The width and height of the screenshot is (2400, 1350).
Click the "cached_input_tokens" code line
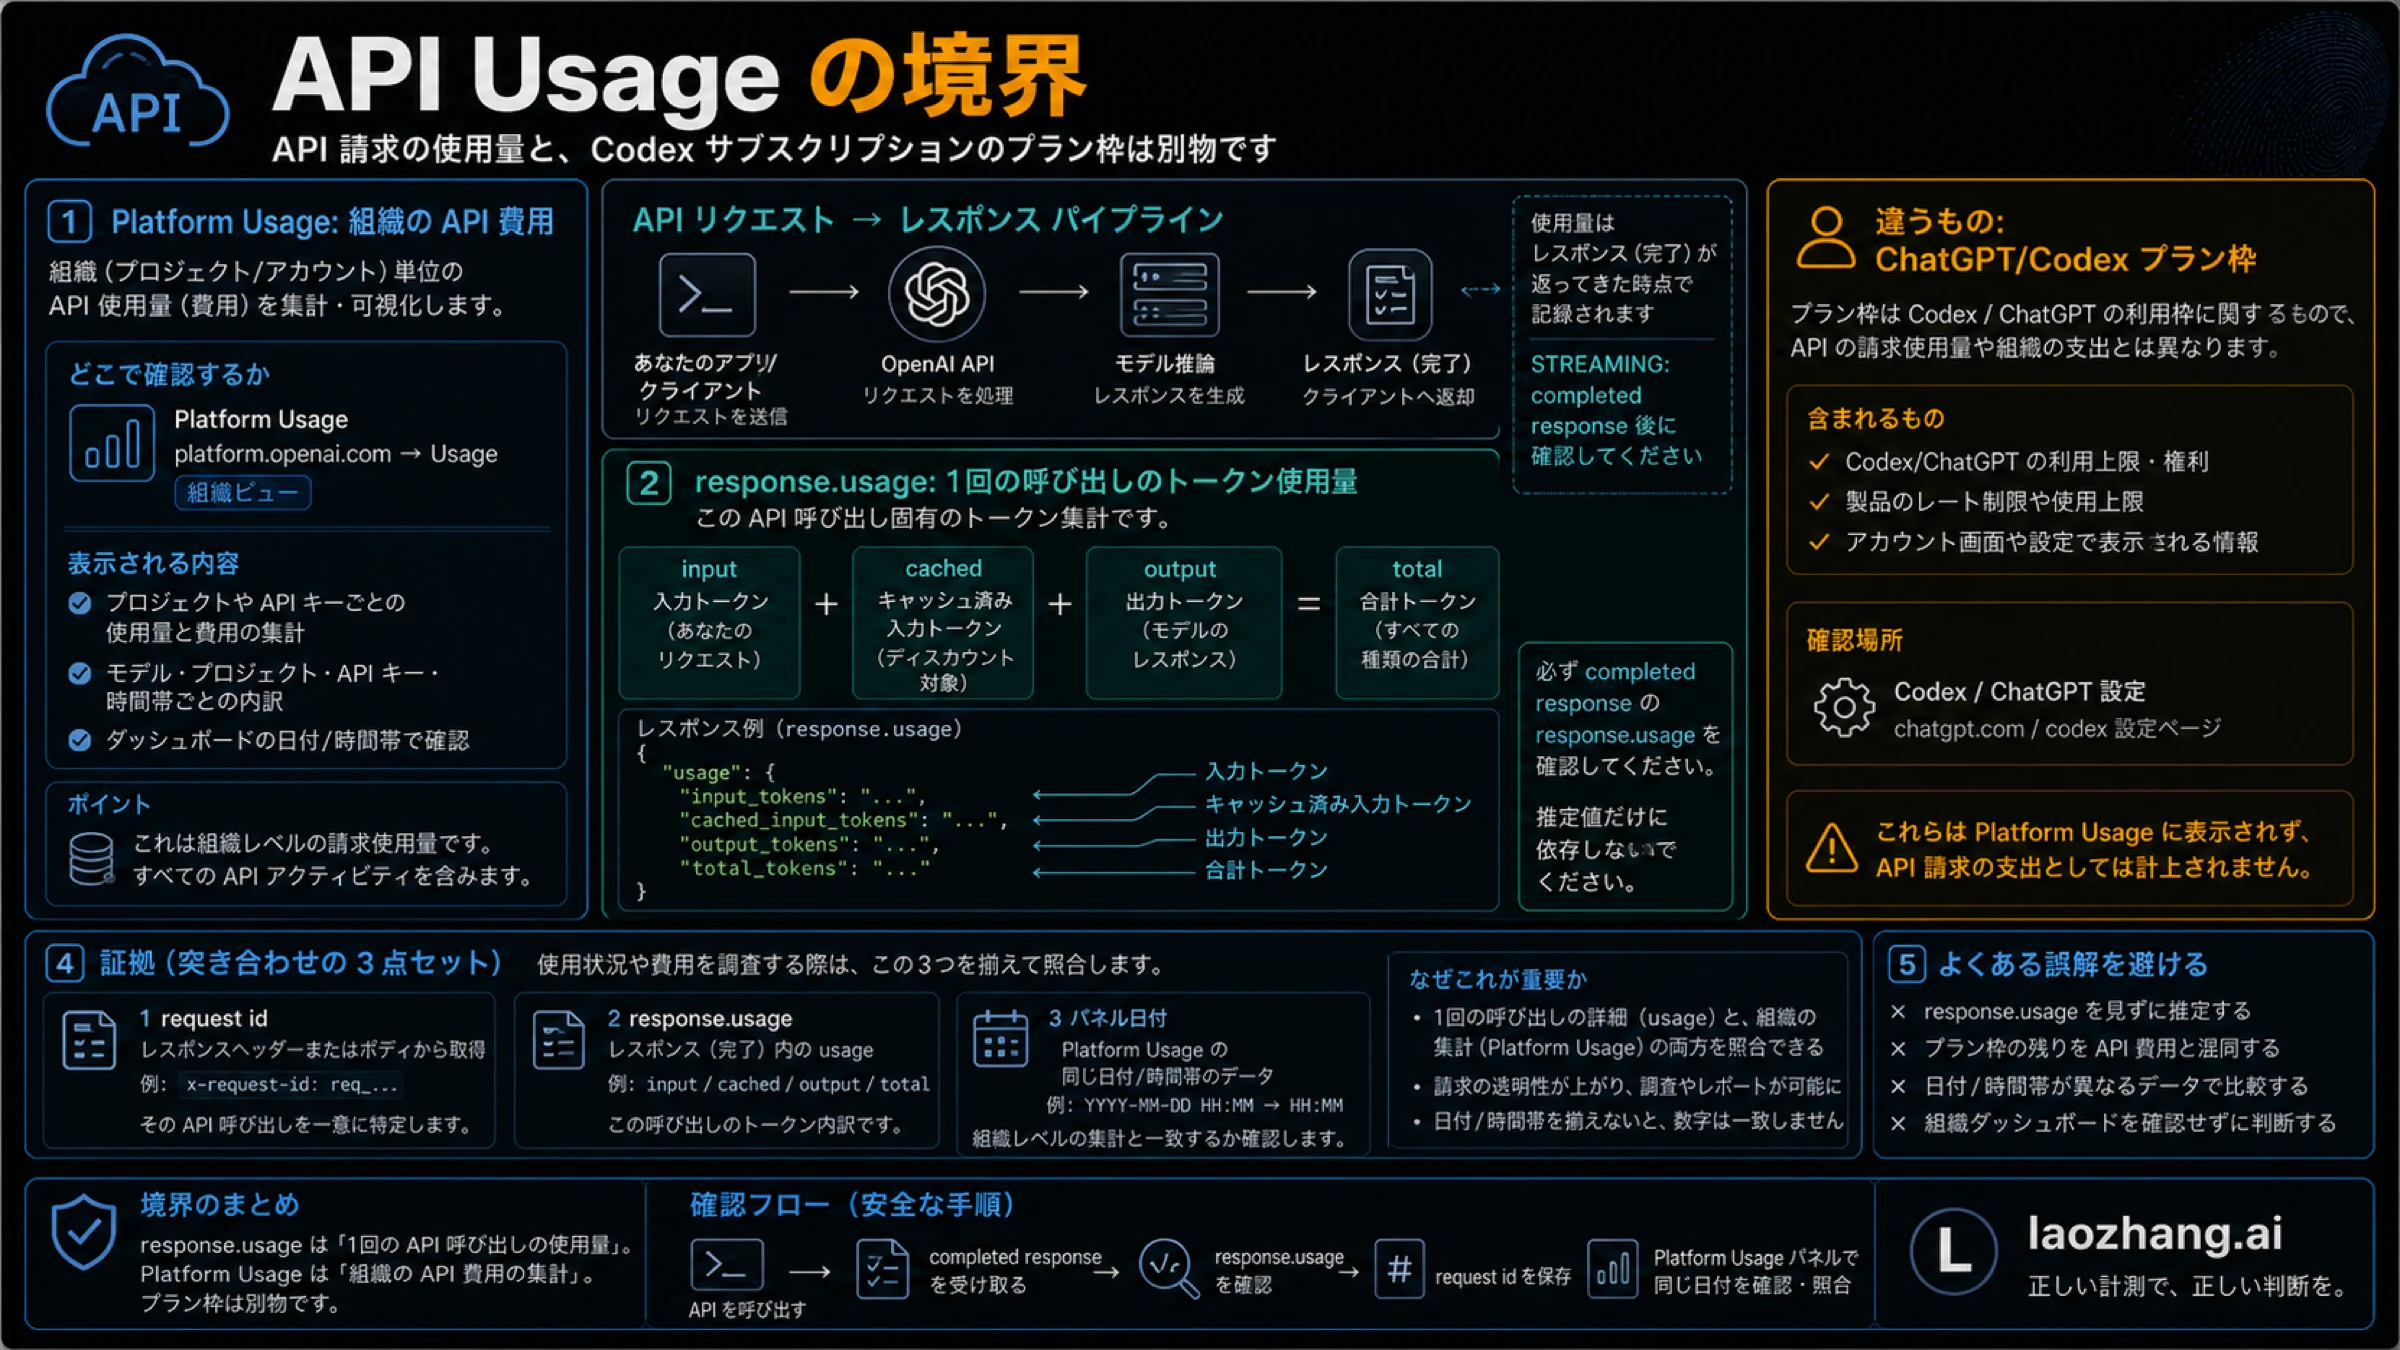pos(843,820)
